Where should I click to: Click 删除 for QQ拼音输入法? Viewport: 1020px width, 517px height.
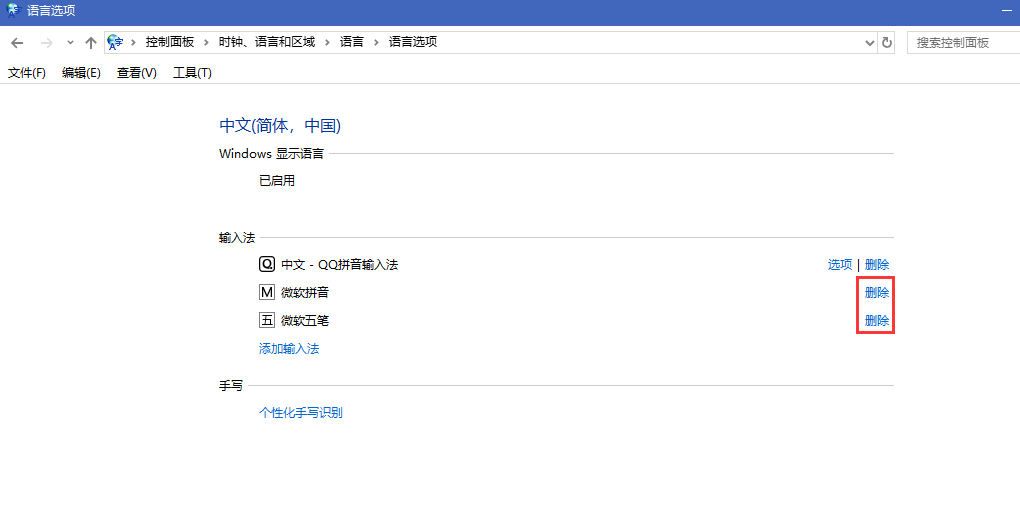[x=877, y=265]
